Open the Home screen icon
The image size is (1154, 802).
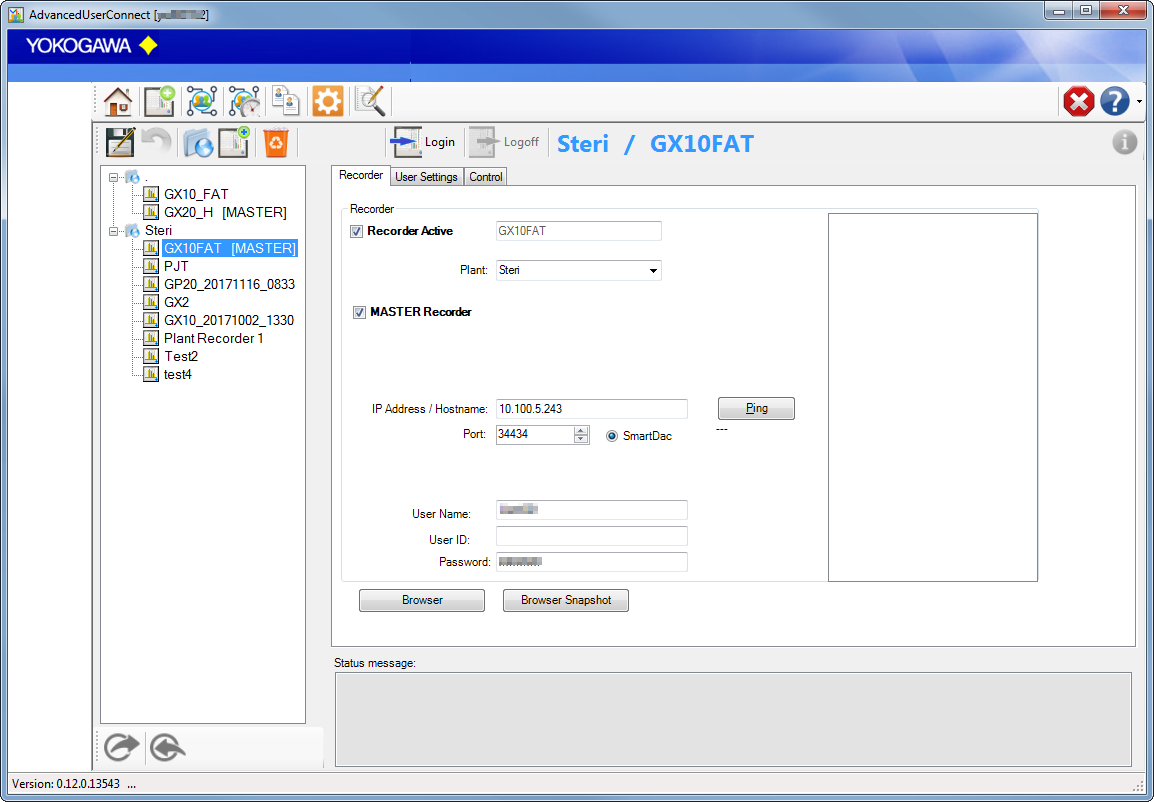[118, 102]
